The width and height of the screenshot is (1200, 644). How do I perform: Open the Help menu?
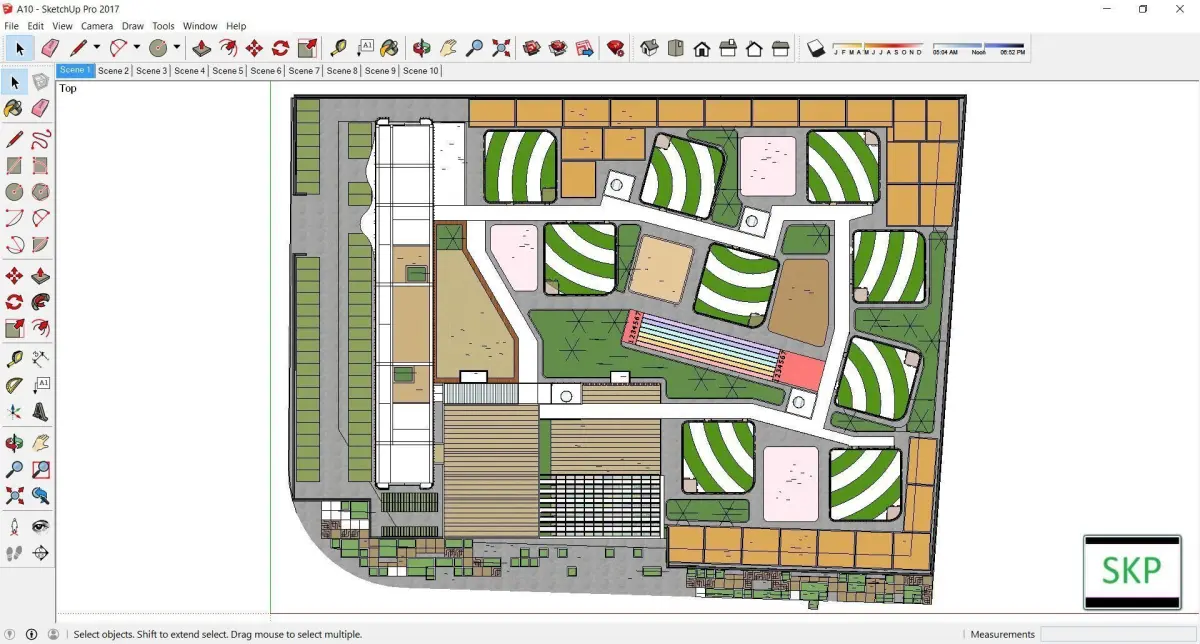(x=236, y=26)
